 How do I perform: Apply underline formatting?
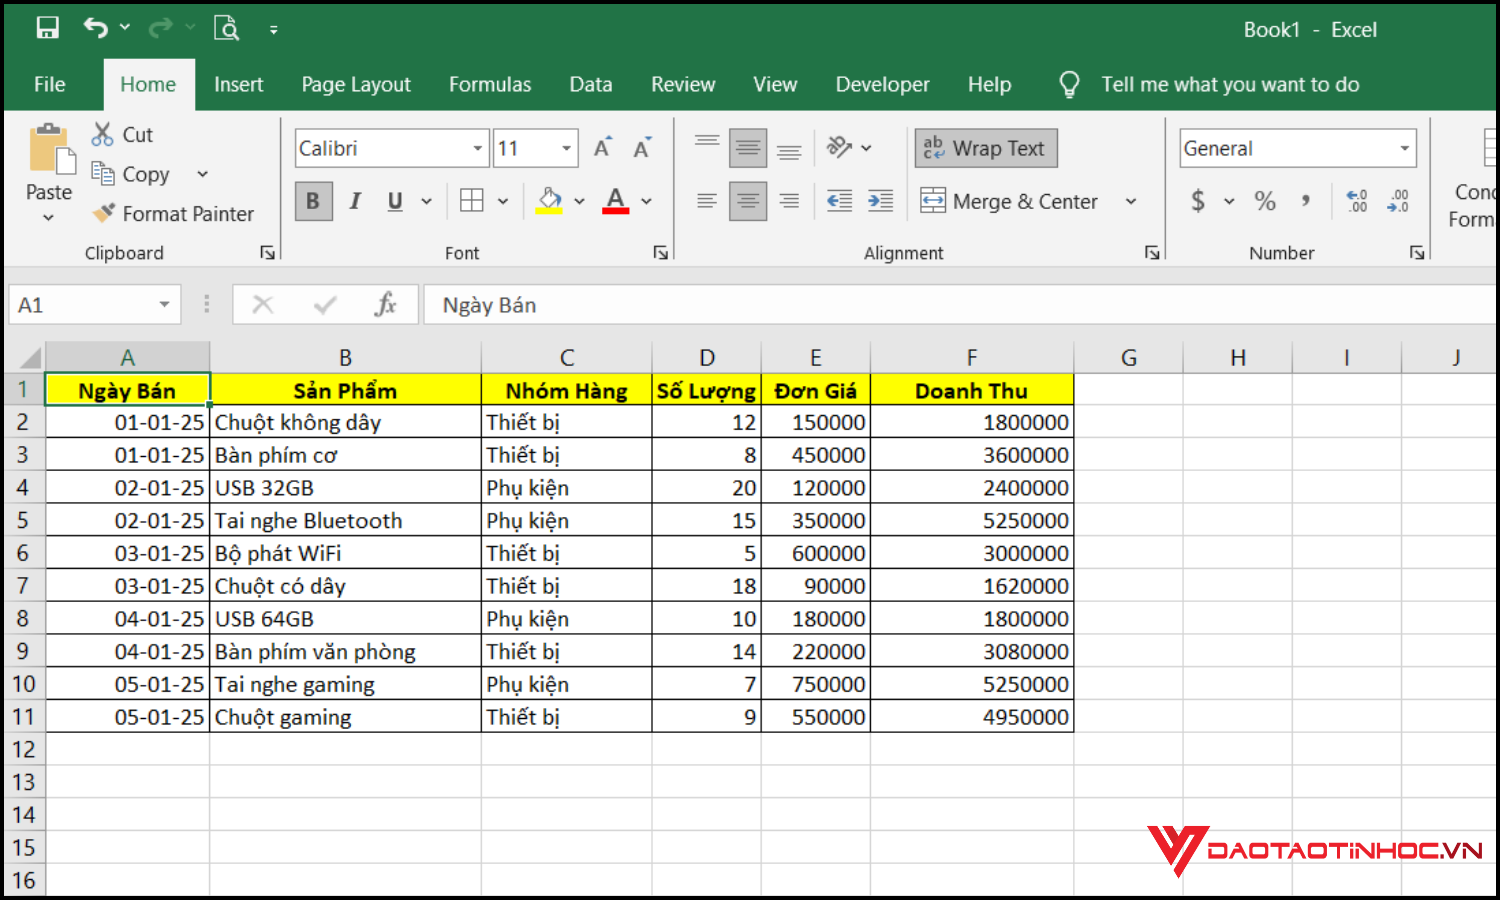pyautogui.click(x=394, y=200)
